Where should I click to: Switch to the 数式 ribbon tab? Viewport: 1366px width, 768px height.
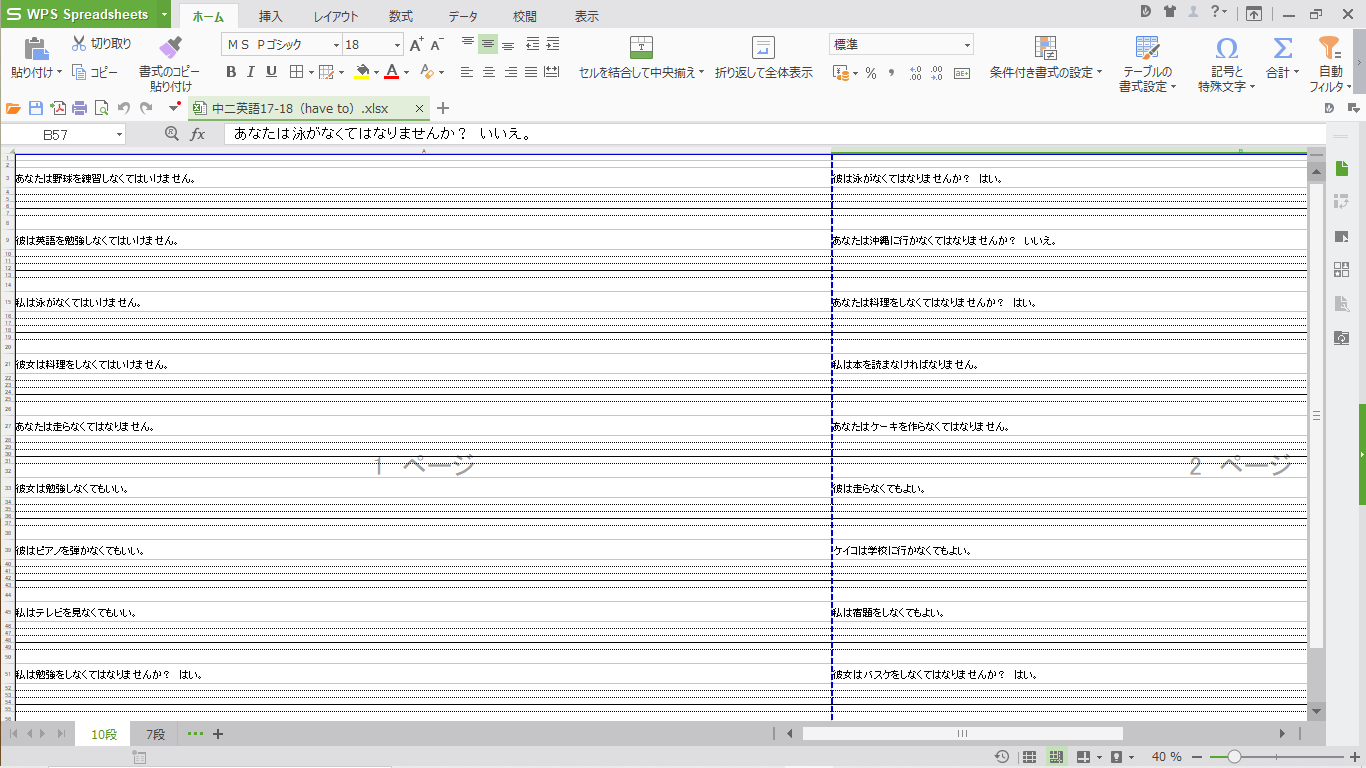point(401,17)
